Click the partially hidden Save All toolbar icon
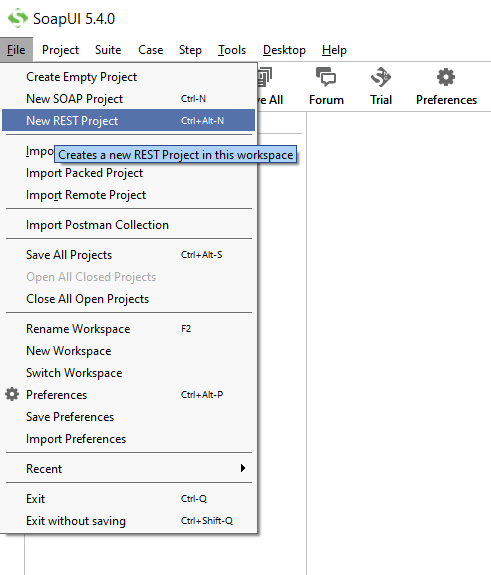The width and height of the screenshot is (491, 575). [265, 77]
